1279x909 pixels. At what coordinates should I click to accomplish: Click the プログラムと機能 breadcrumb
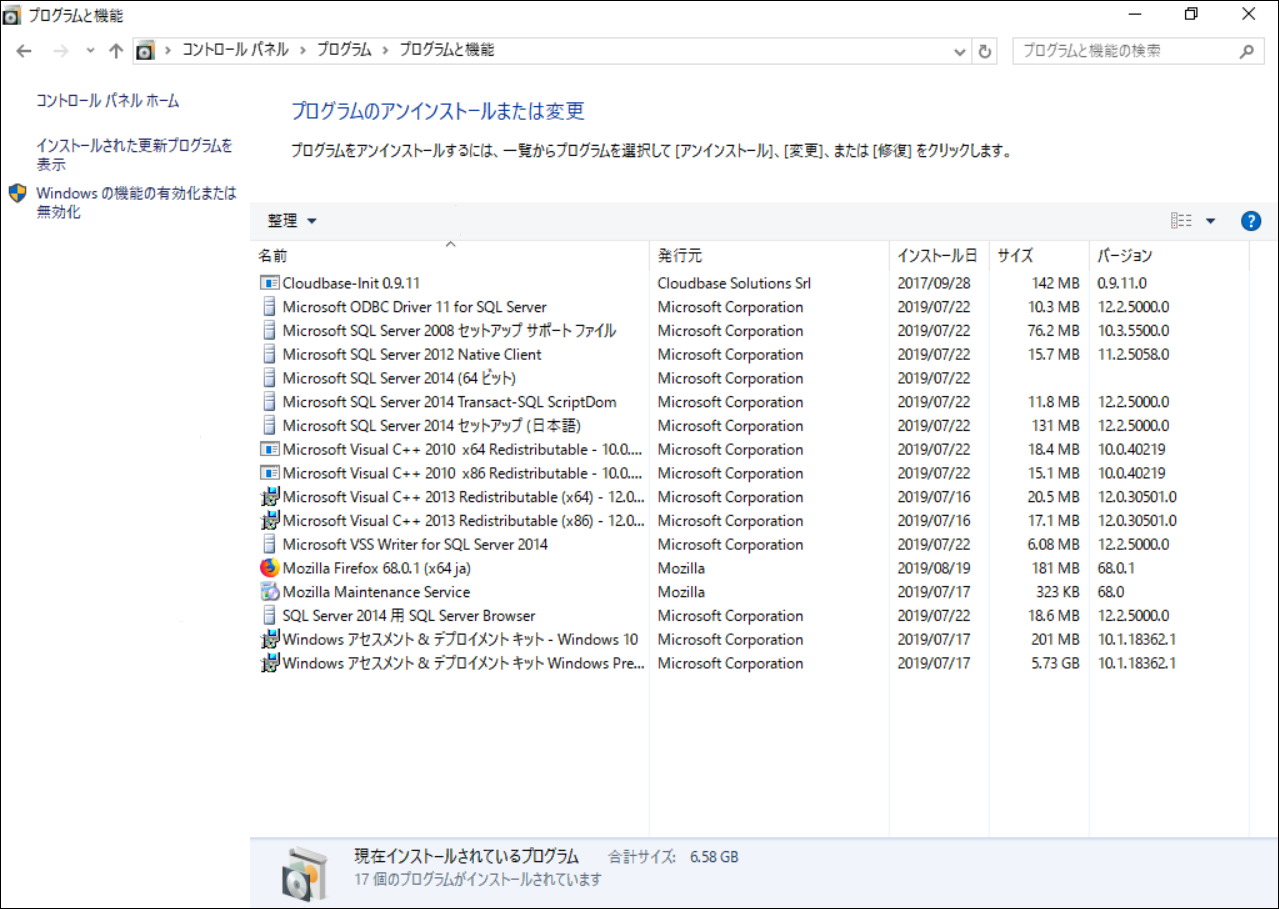[x=447, y=50]
